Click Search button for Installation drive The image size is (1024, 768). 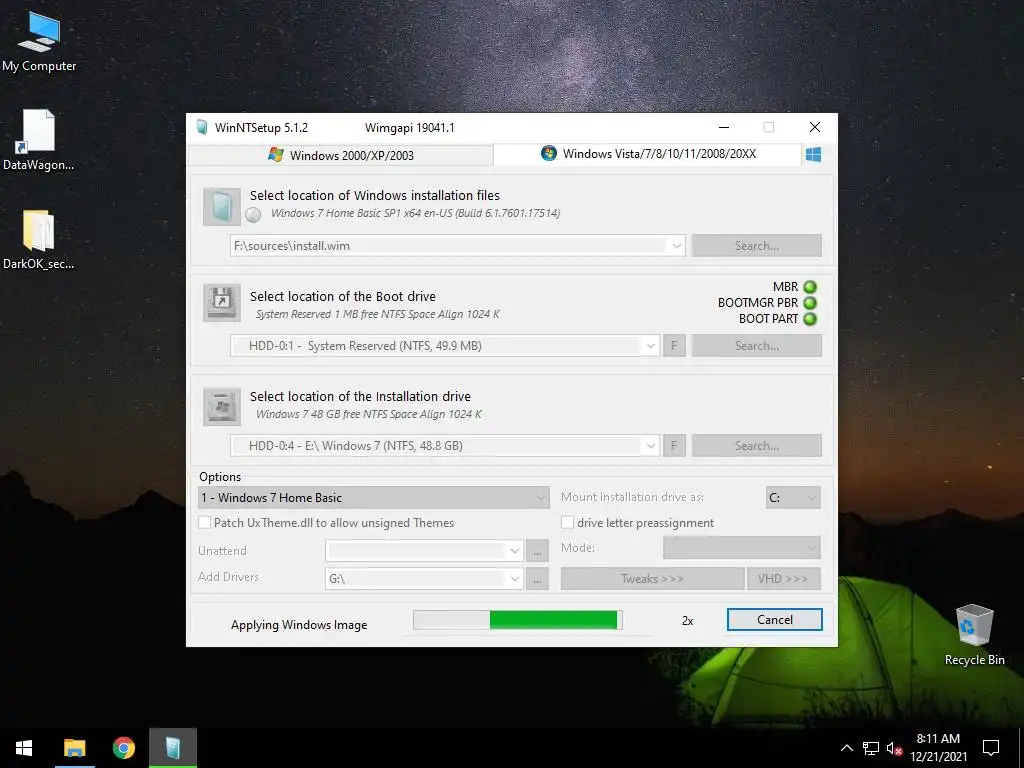(757, 445)
